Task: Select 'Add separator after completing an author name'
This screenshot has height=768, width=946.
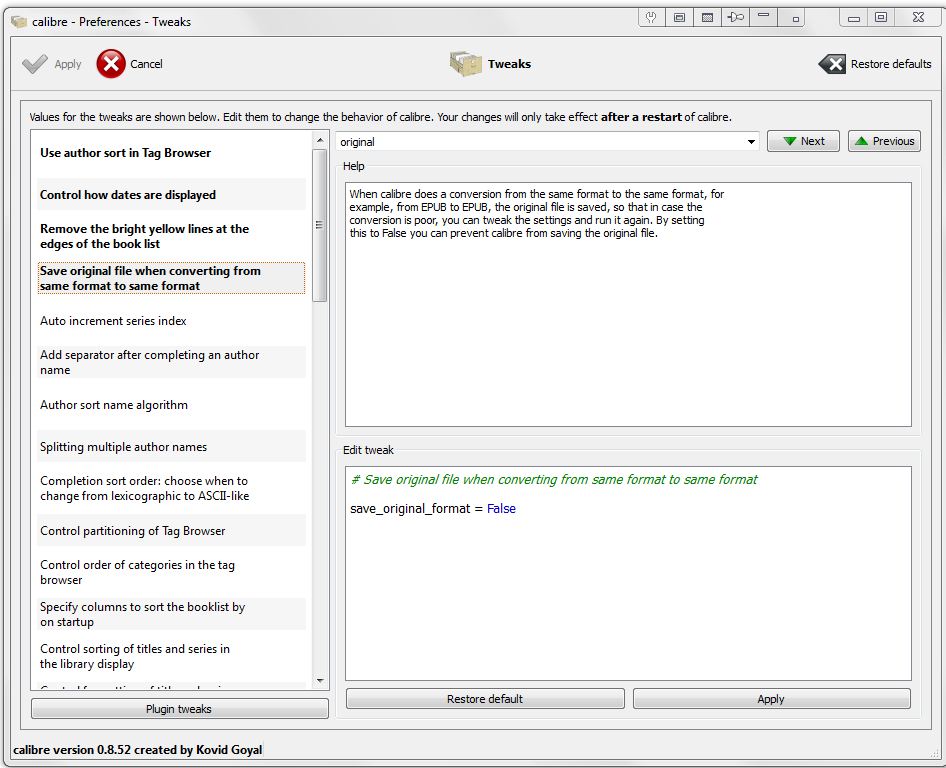Action: (171, 362)
